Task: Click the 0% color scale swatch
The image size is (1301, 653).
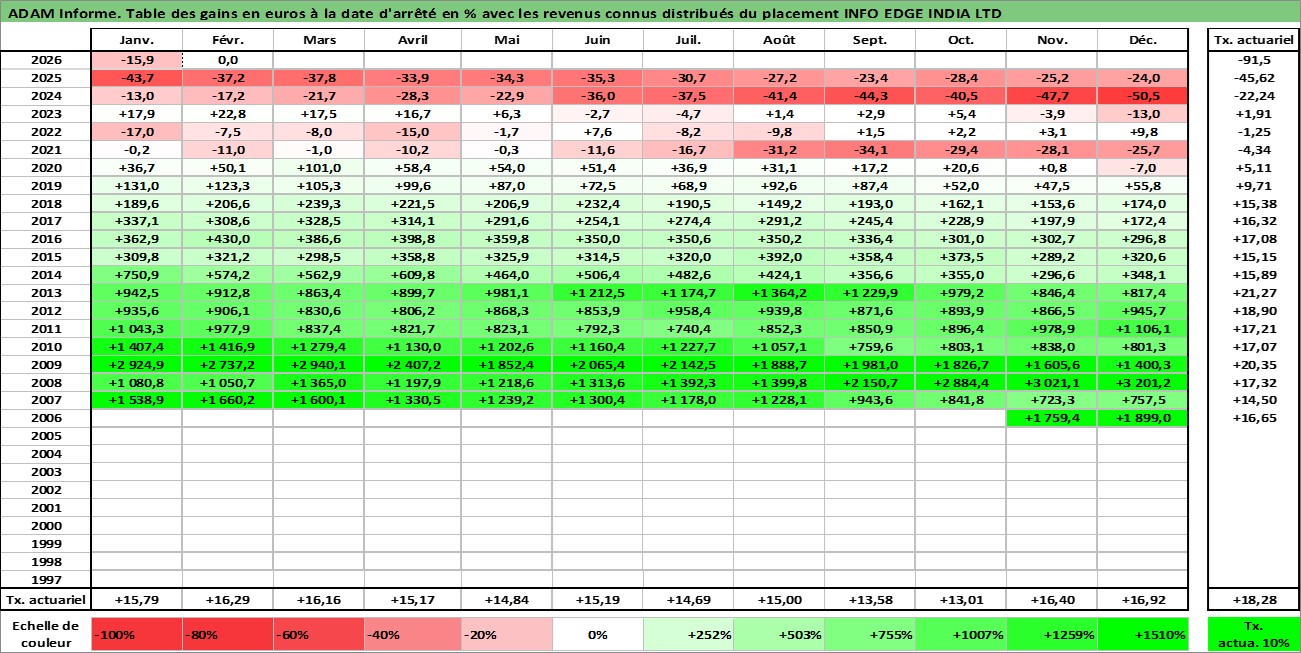Action: coord(597,634)
